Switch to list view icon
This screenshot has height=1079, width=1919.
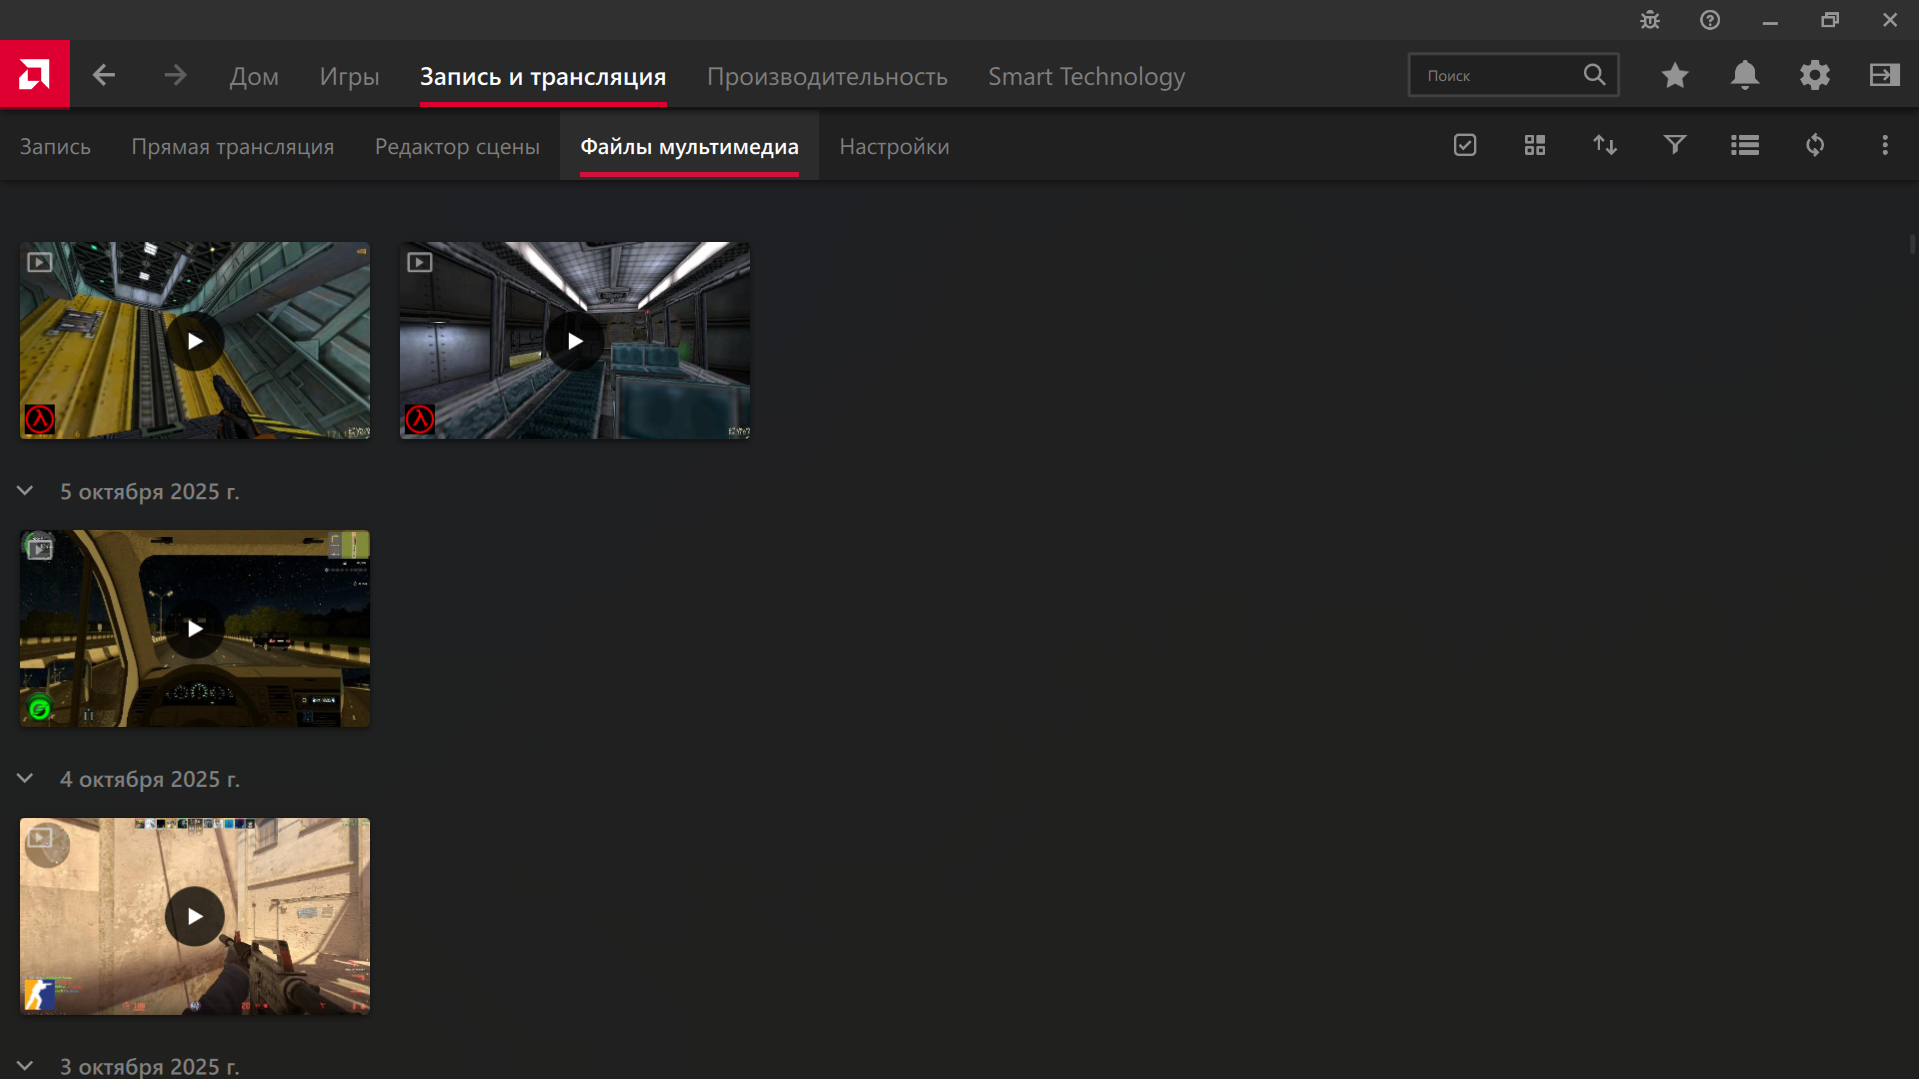1745,145
